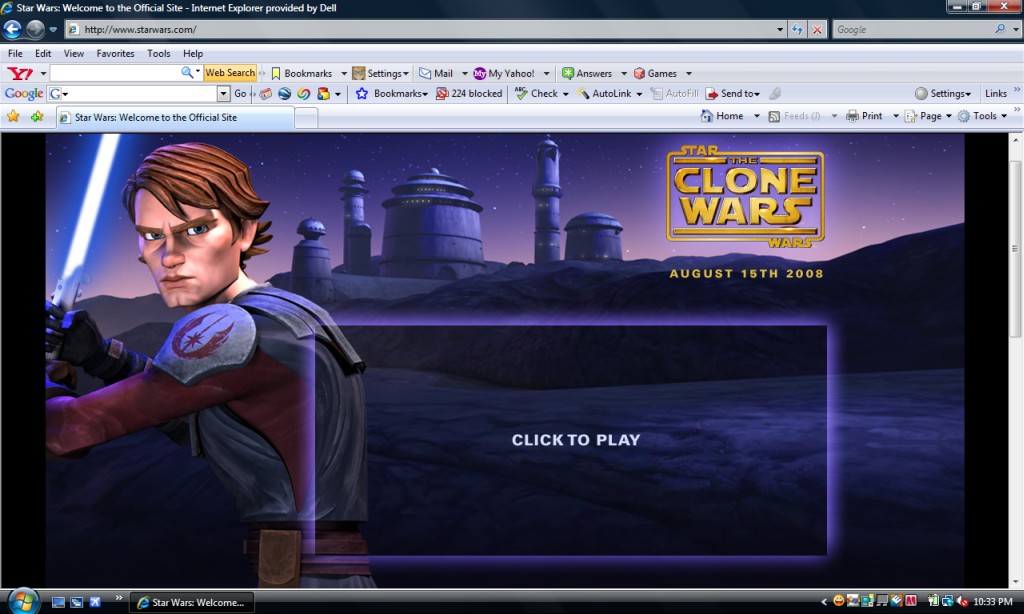The height and width of the screenshot is (614, 1024).
Task: Open the Favorites Center star icon
Action: (13, 116)
